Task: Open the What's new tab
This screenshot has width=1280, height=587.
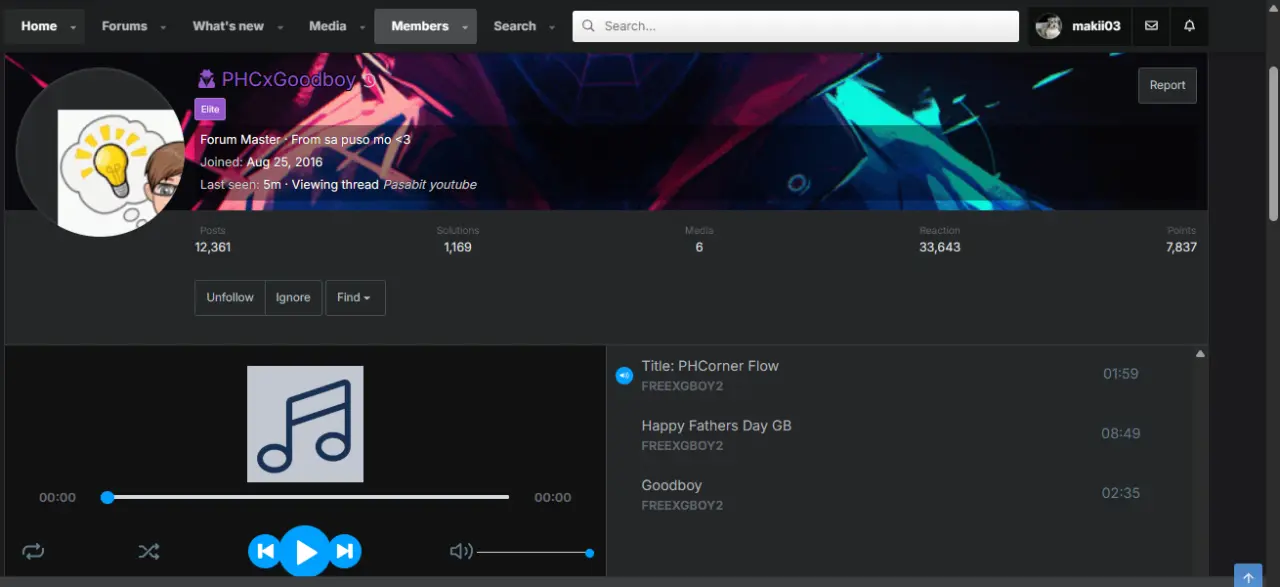Action: (228, 26)
